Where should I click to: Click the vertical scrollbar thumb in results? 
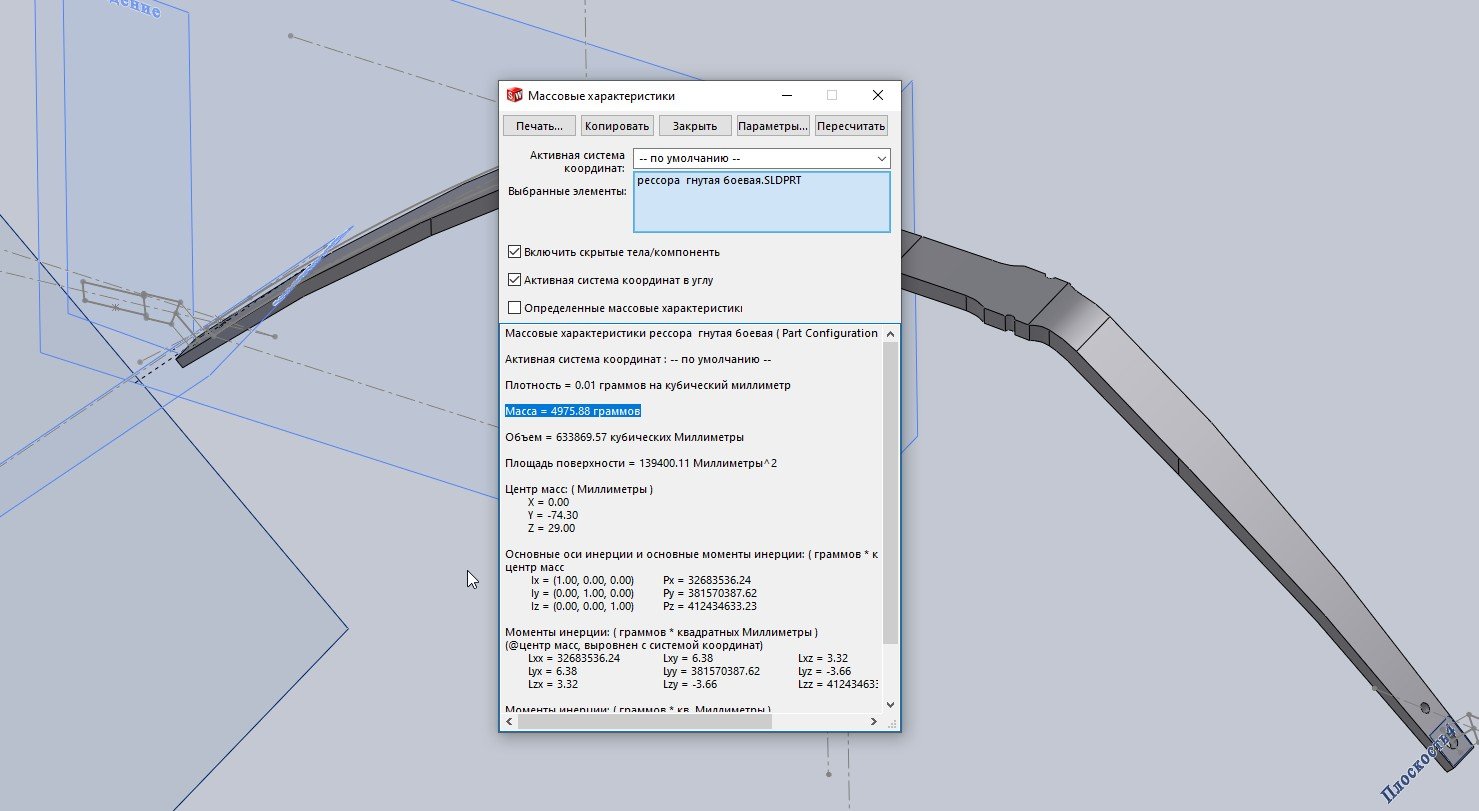[890, 490]
